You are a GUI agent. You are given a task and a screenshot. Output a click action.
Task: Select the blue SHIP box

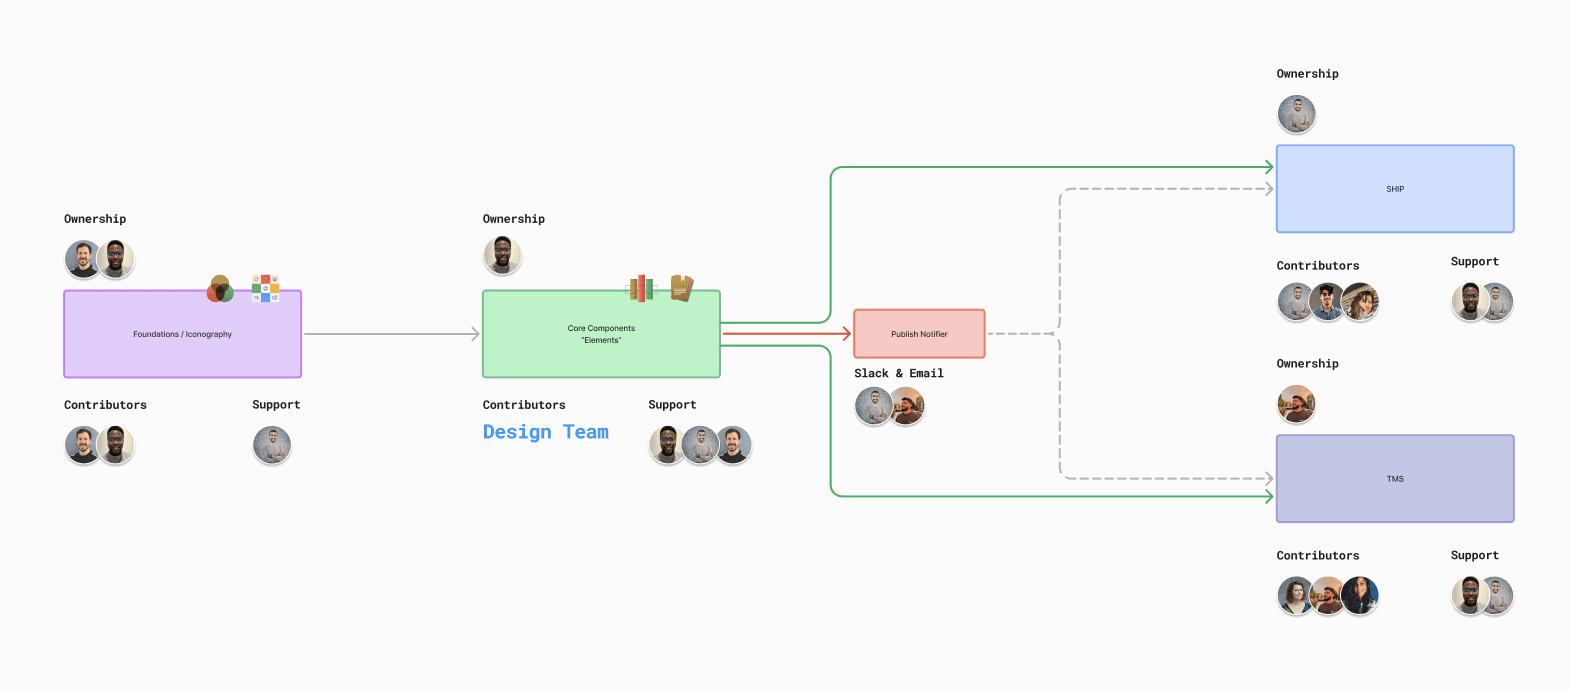click(1394, 189)
